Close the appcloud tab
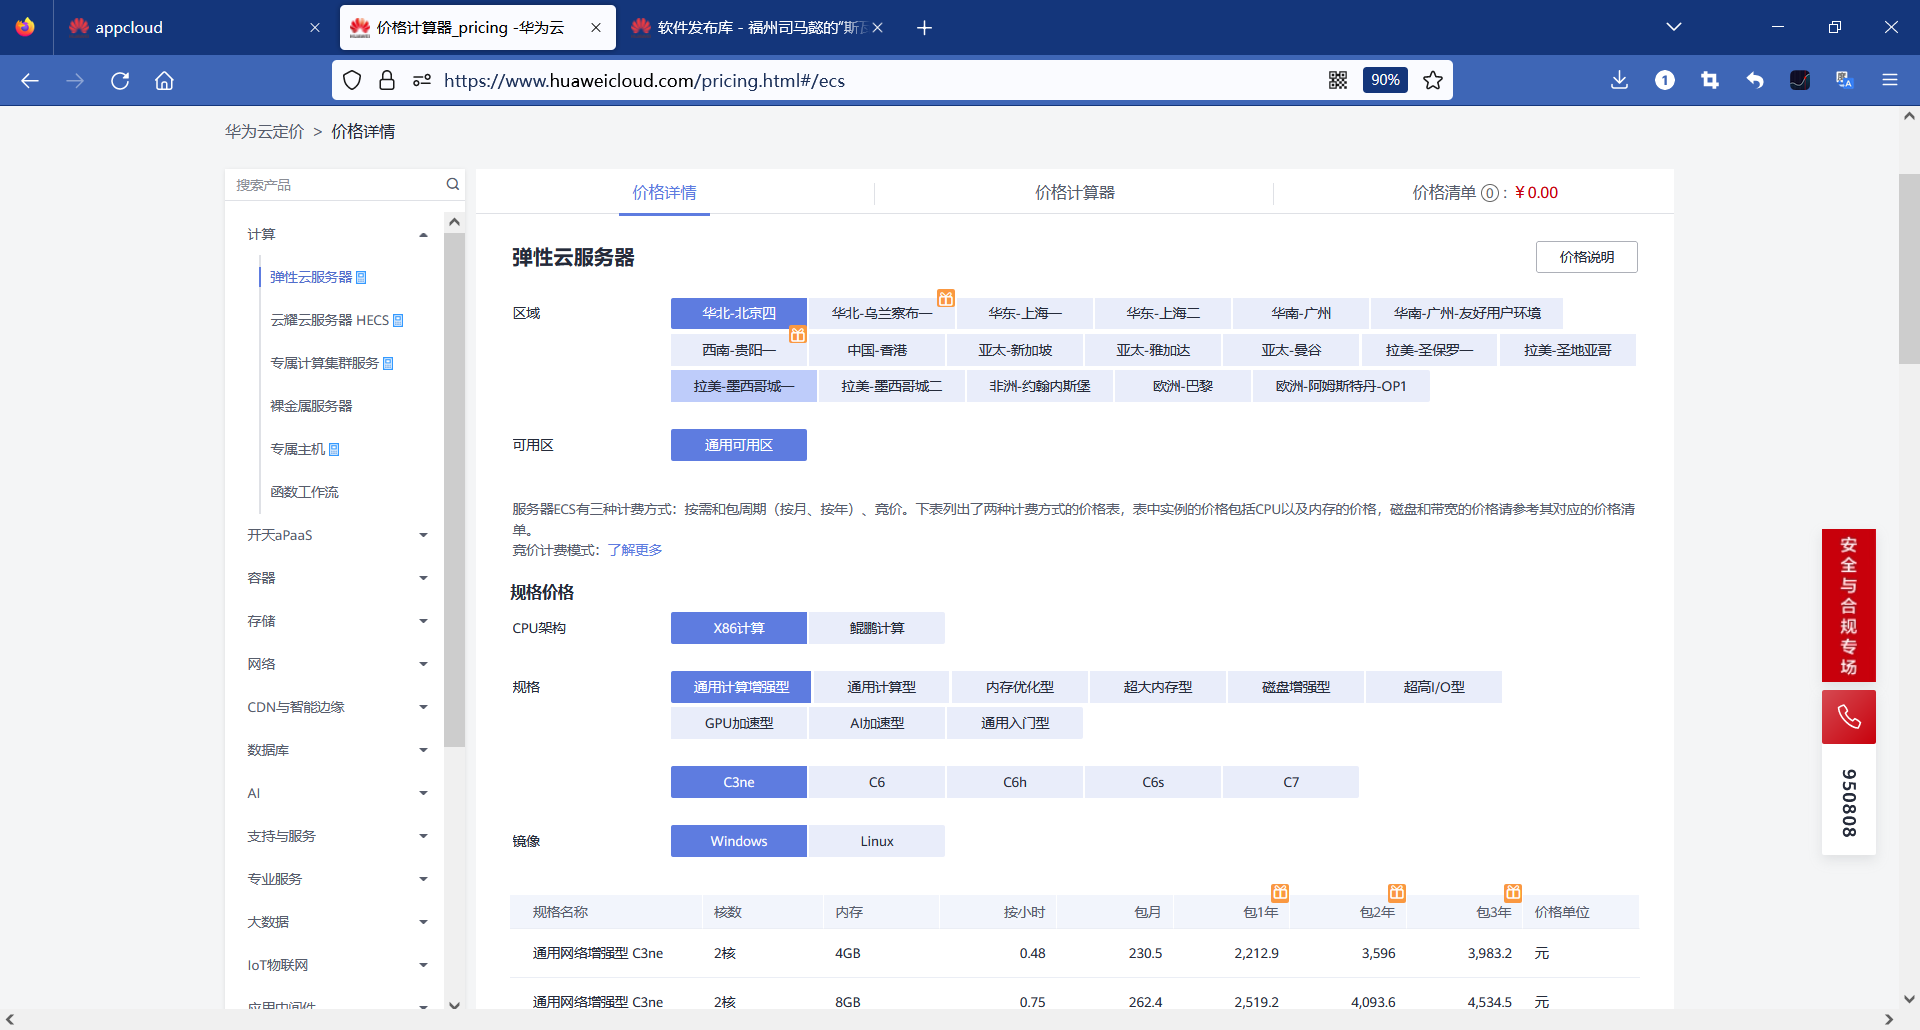This screenshot has height=1030, width=1920. pos(315,28)
